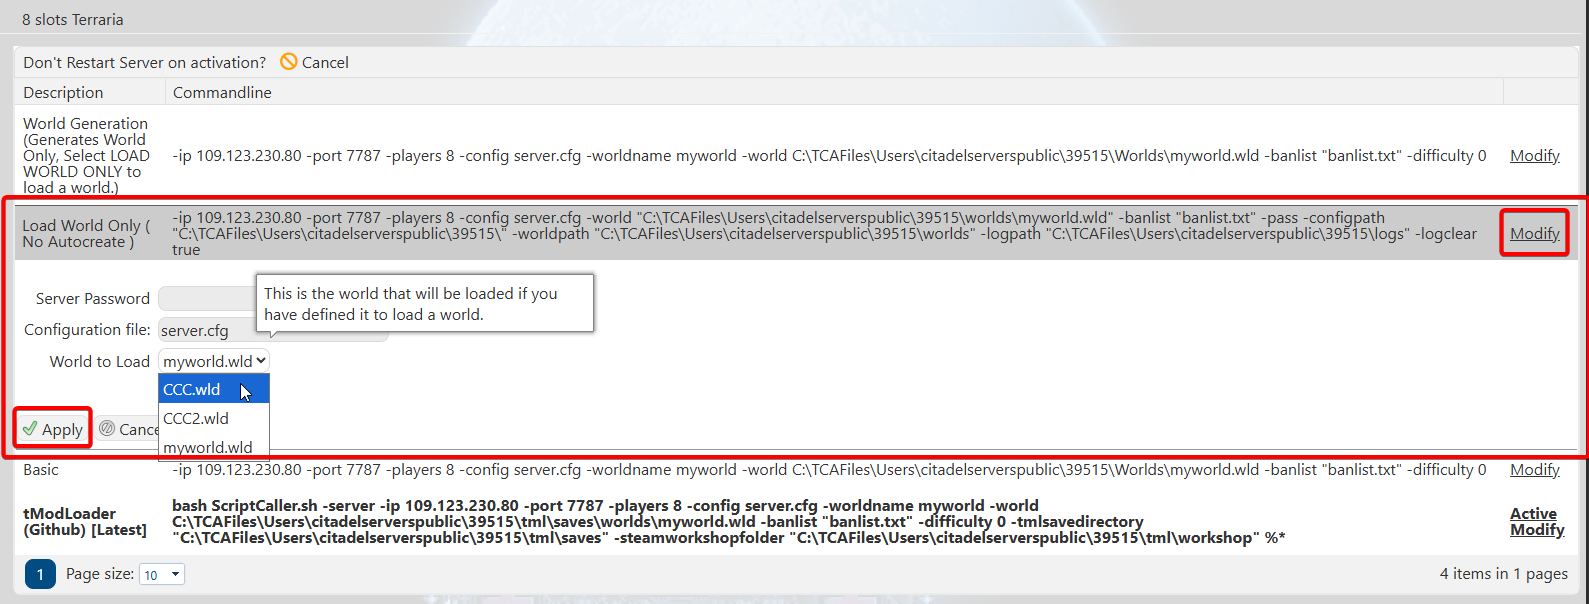Go to page 1 in pager
This screenshot has height=604, width=1589.
[x=40, y=574]
